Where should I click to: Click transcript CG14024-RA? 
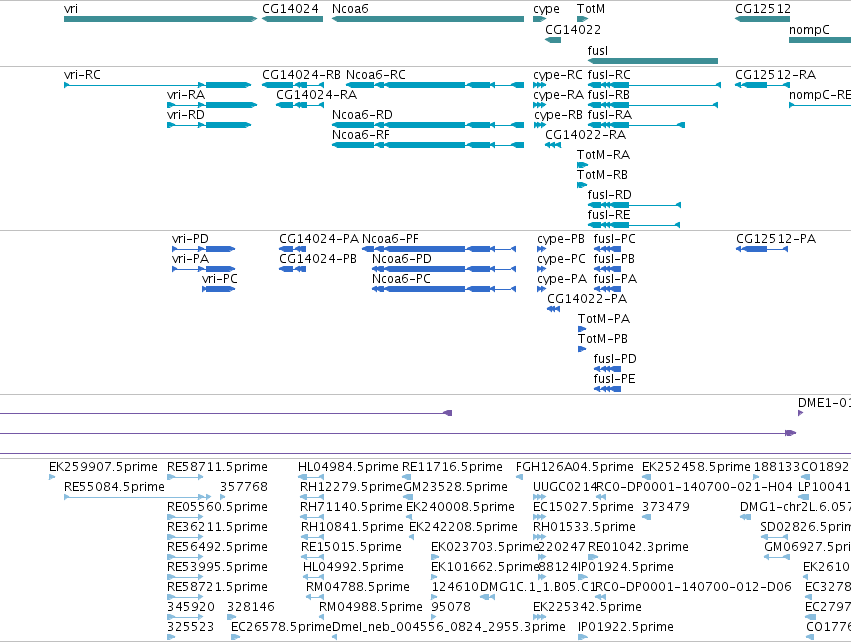300,105
